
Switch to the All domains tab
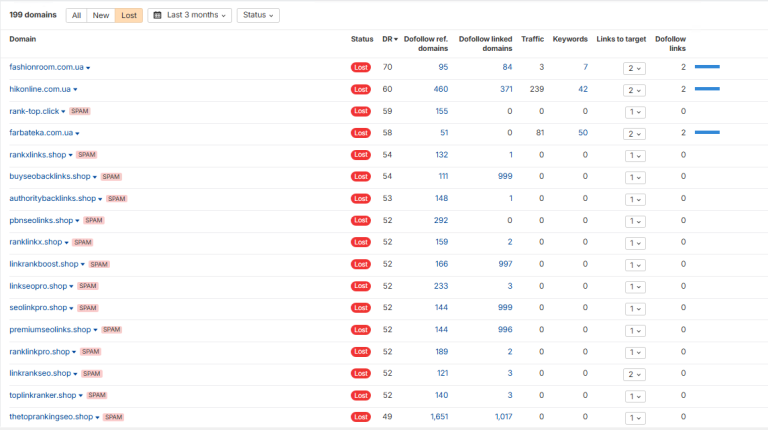tap(76, 15)
